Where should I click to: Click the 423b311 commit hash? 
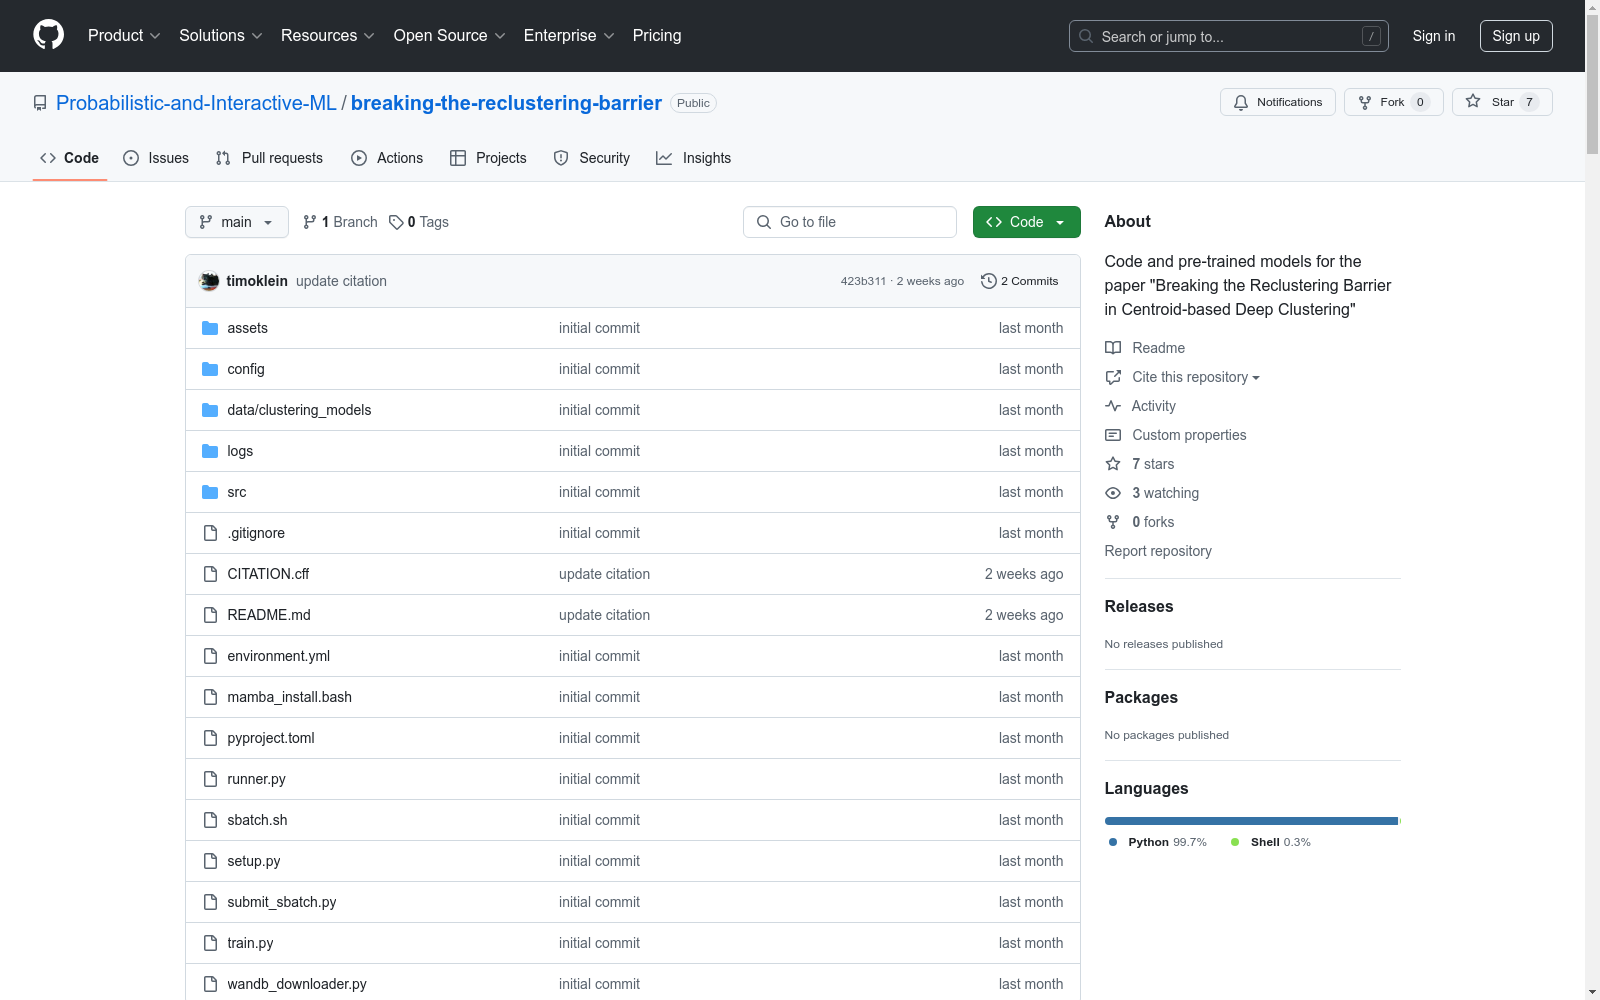[863, 281]
